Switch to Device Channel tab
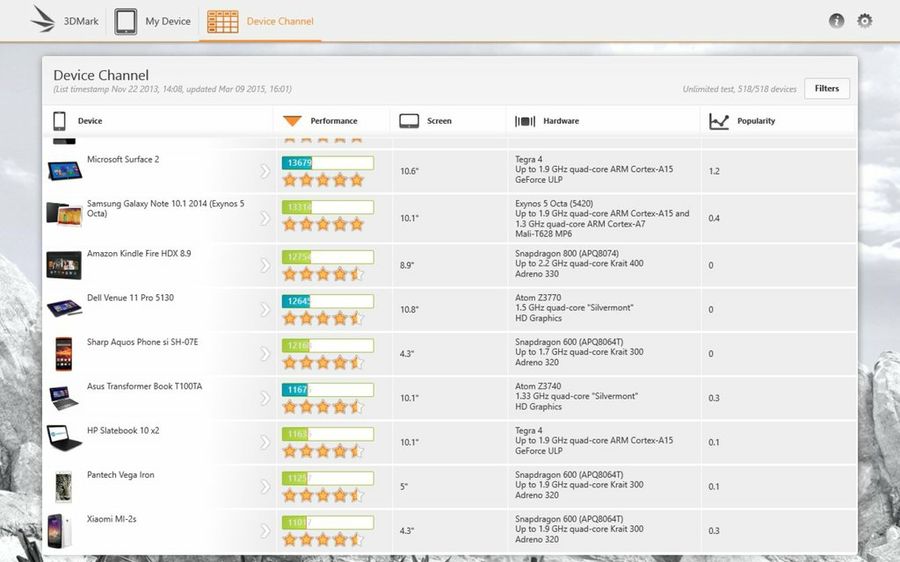The image size is (900, 562). (x=280, y=21)
